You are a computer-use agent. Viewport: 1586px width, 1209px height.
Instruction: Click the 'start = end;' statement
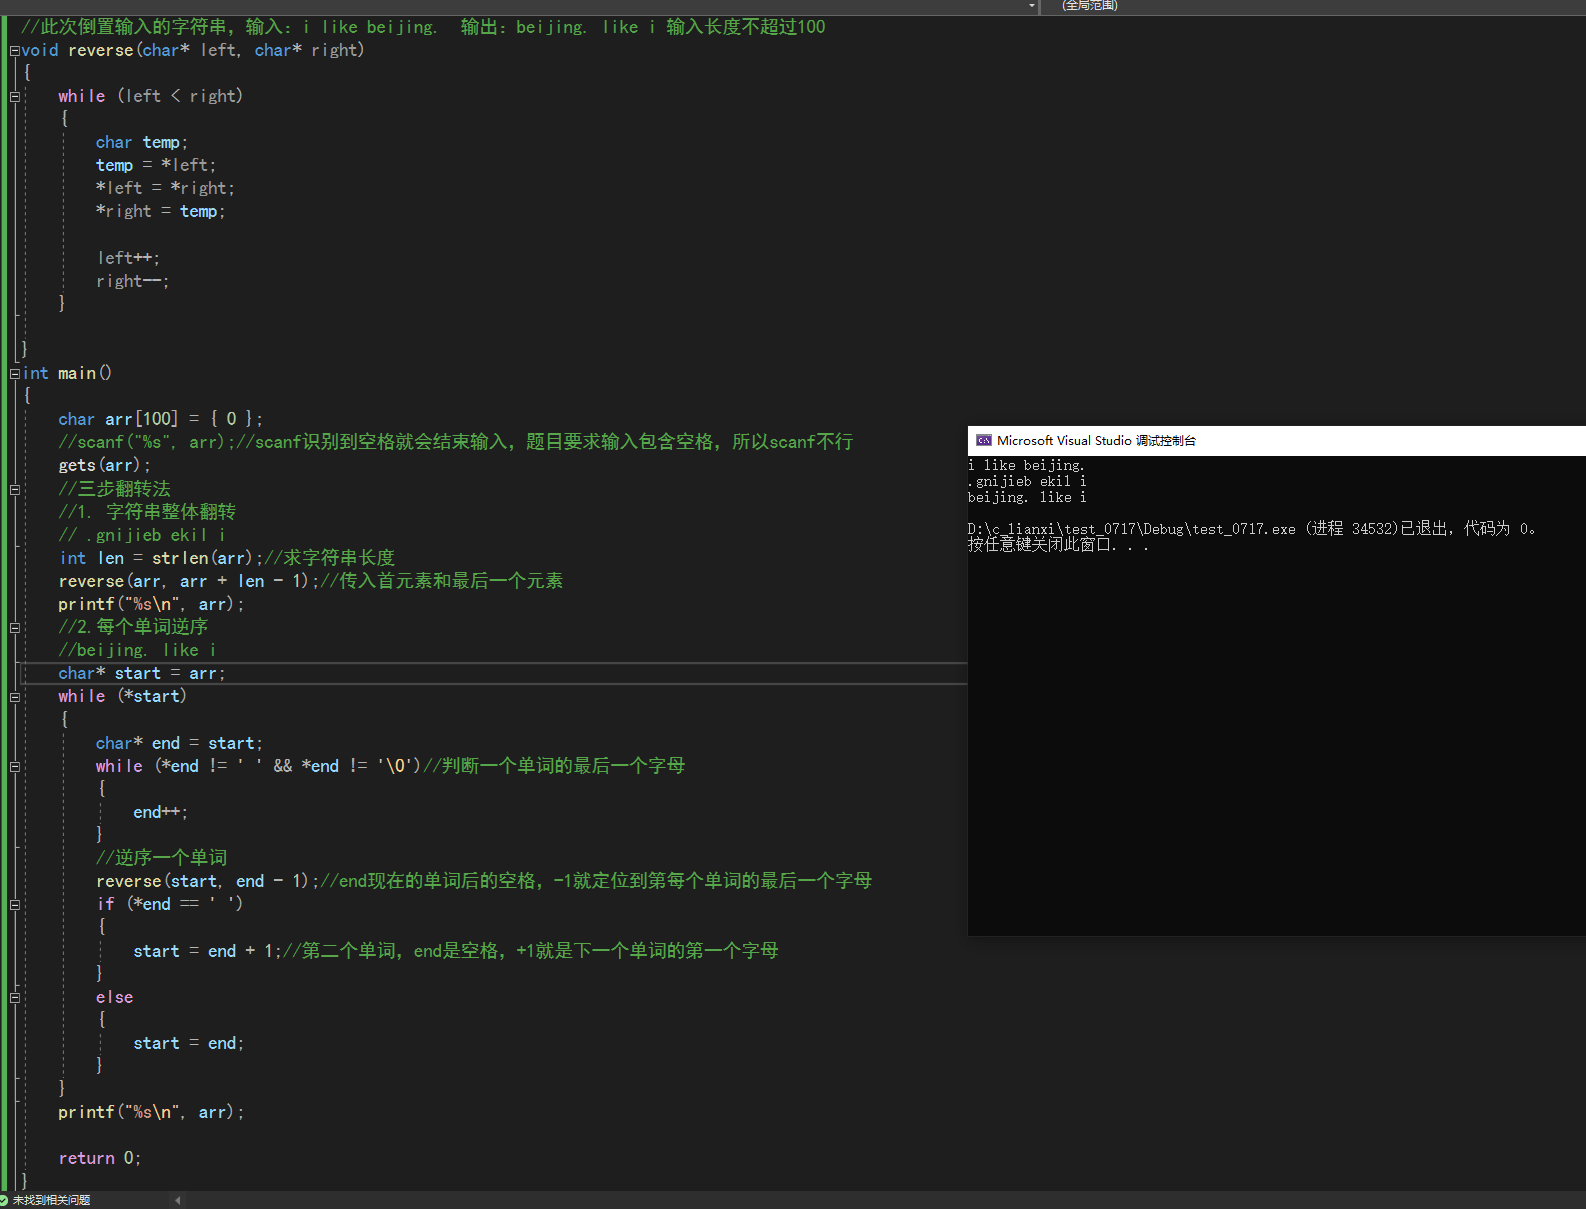point(189,1044)
